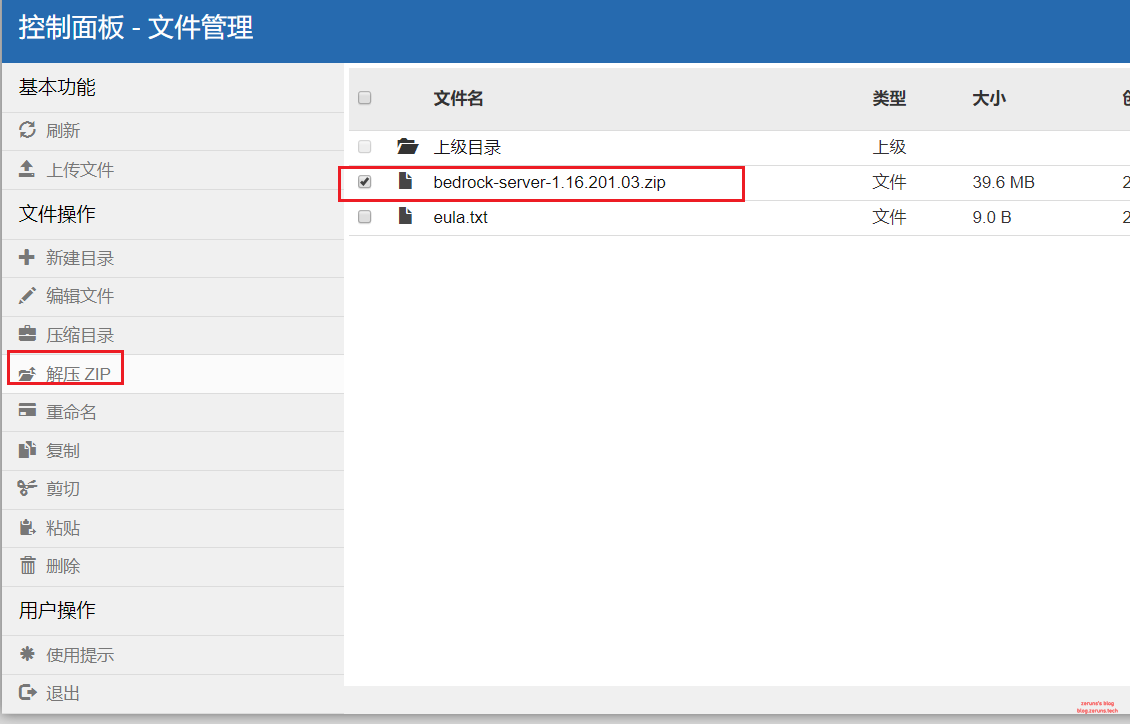
Task: Choose 压缩目录 in sidebar
Action: [x=80, y=335]
